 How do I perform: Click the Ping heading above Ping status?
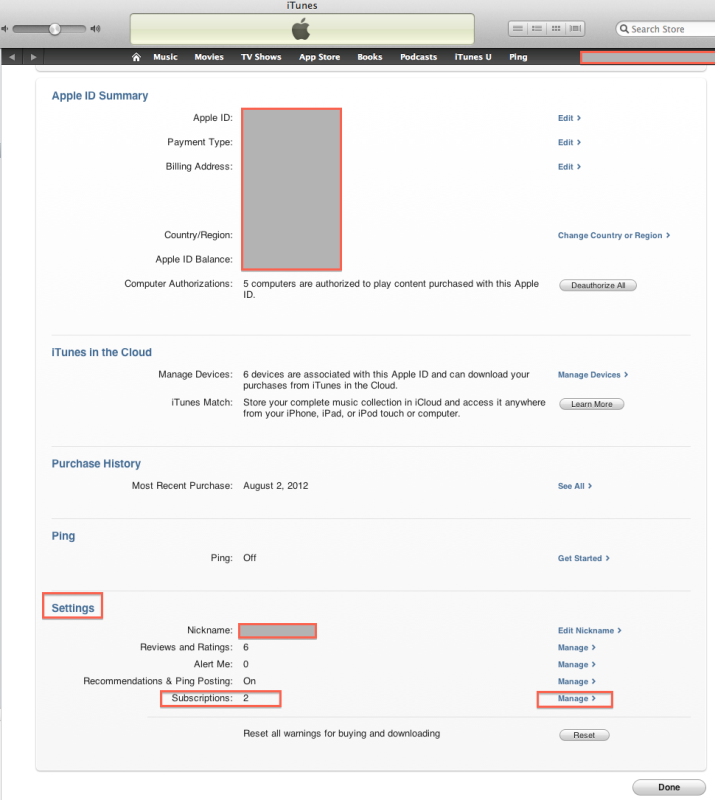pos(63,536)
